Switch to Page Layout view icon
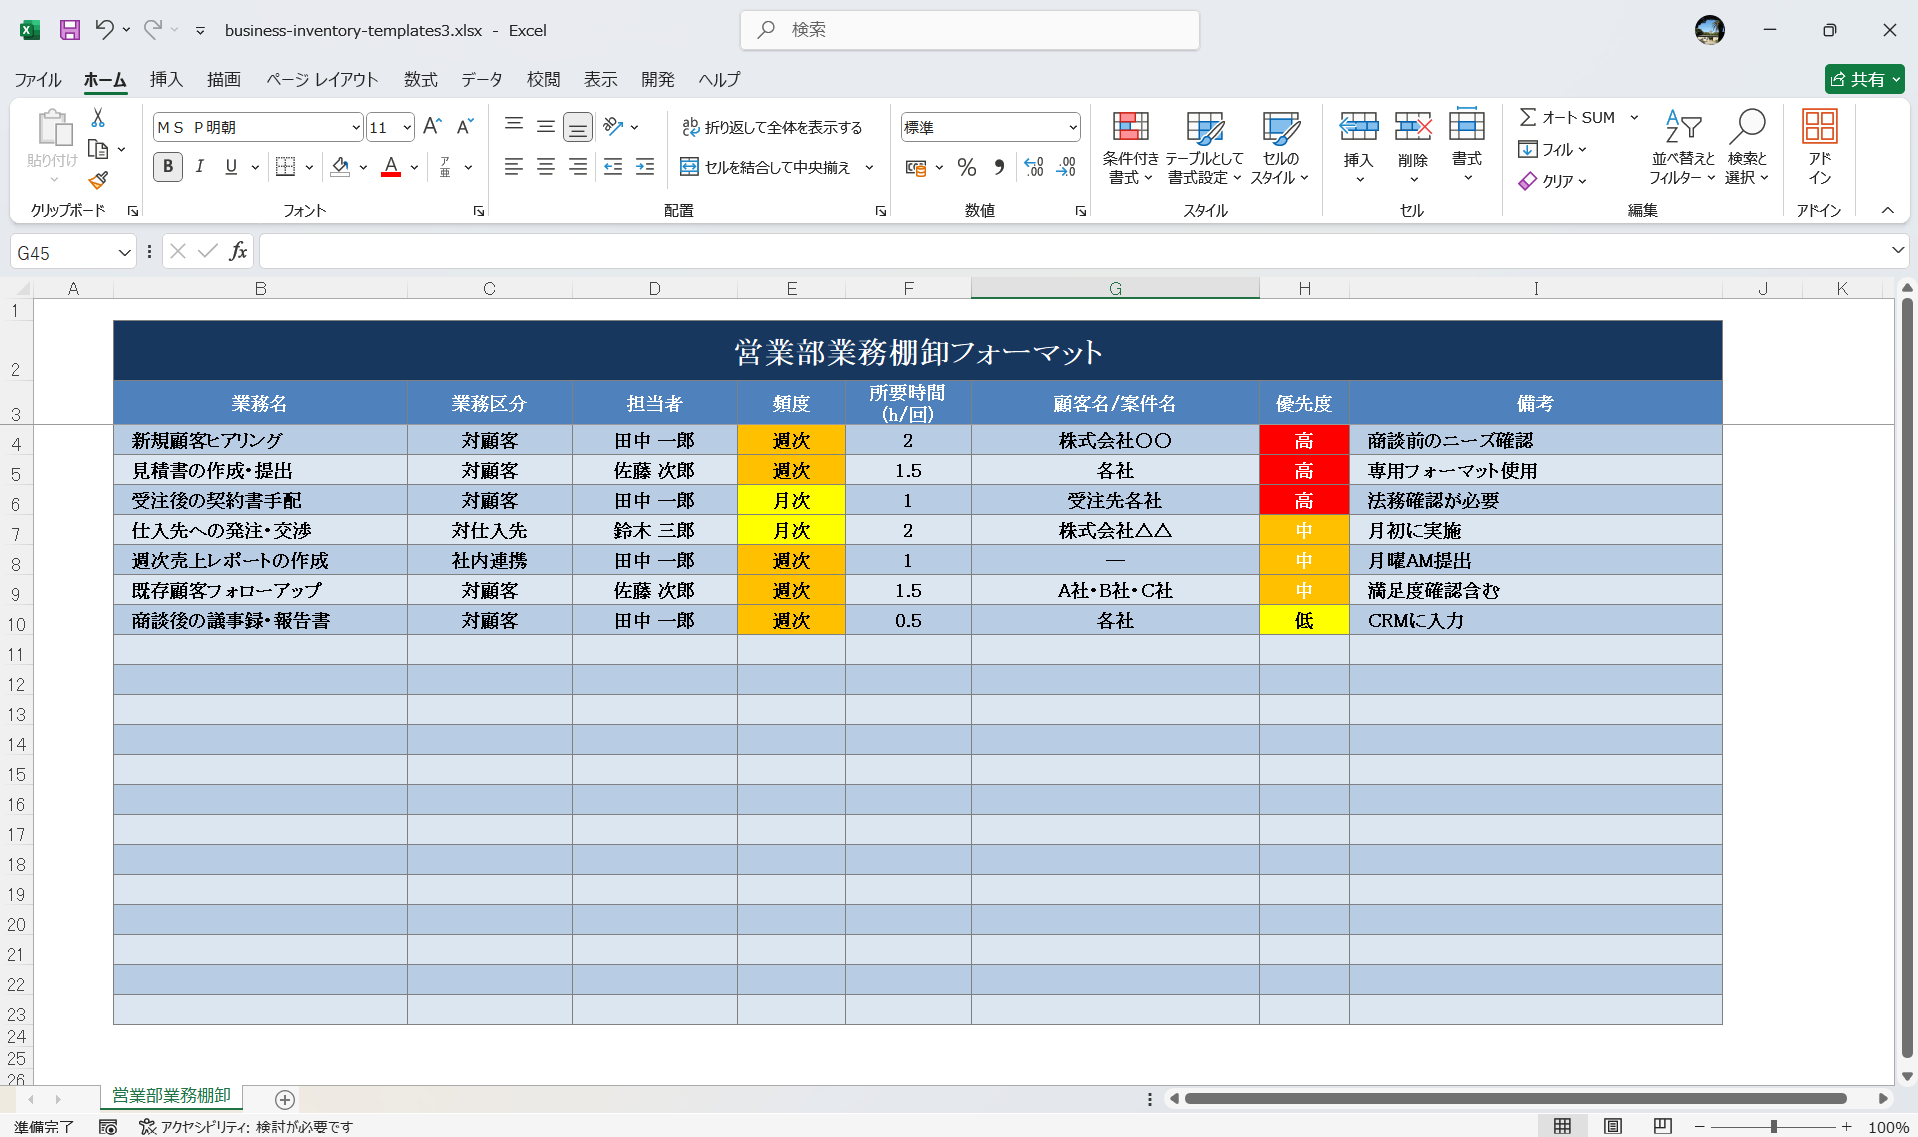The height and width of the screenshot is (1137, 1918). pyautogui.click(x=1613, y=1126)
